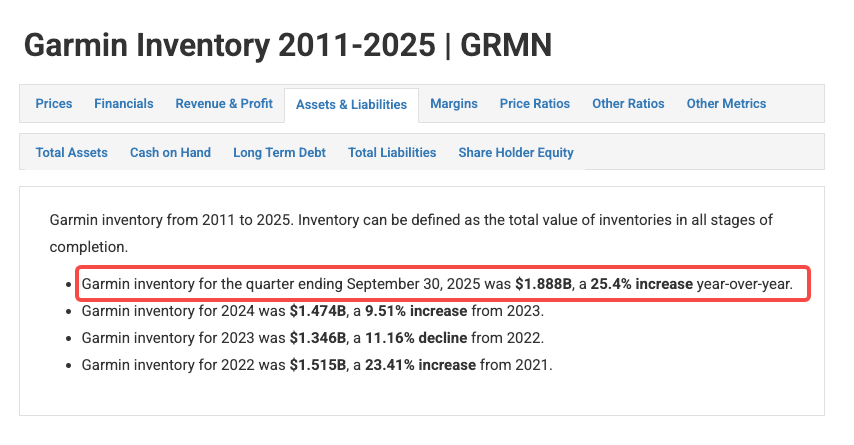Click the Total Liabilities link
This screenshot has height=445, width=854.
tap(392, 152)
